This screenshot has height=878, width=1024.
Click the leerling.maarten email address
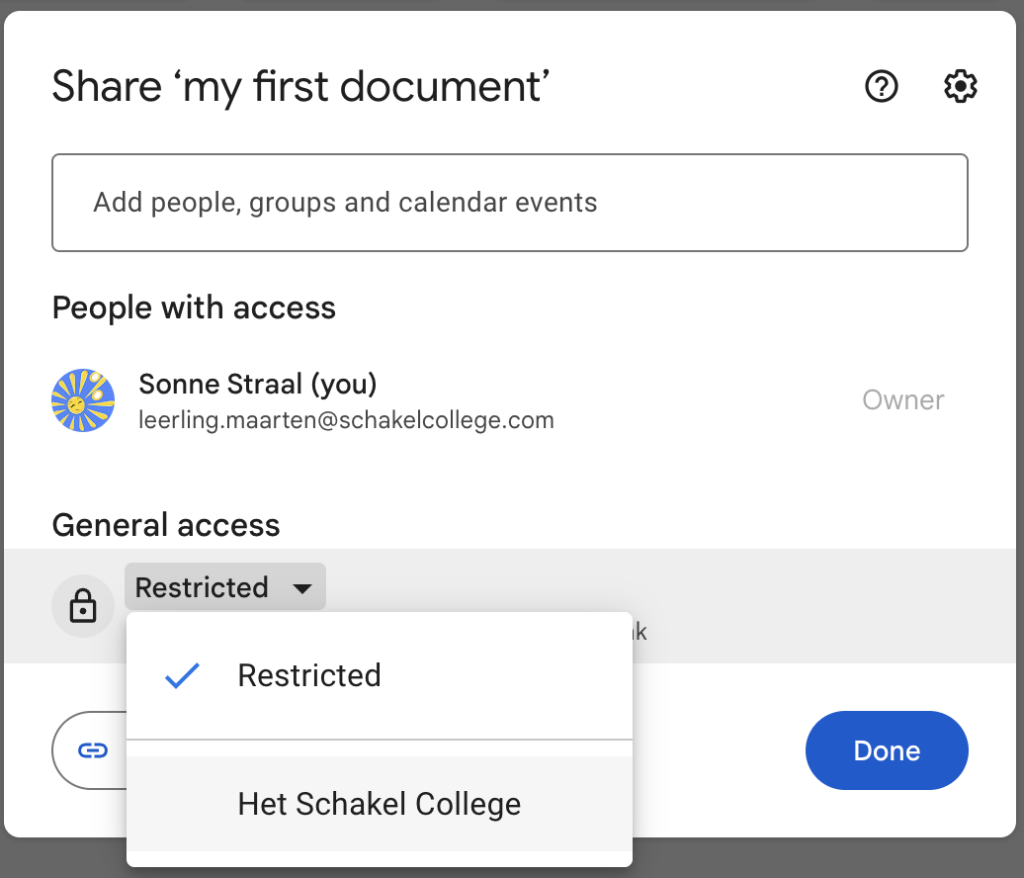coord(346,420)
